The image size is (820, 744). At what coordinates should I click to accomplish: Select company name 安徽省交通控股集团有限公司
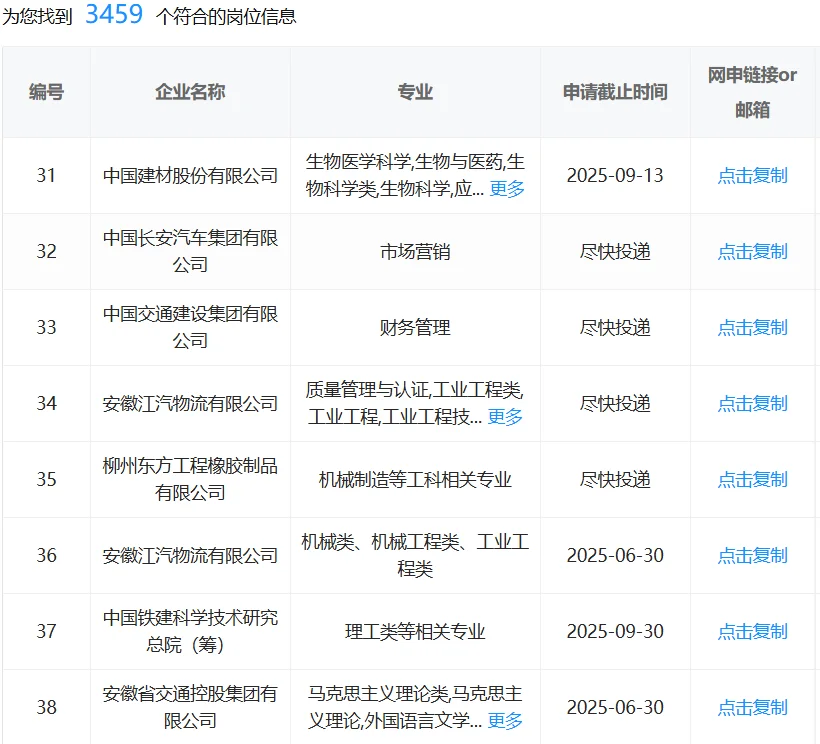click(190, 707)
